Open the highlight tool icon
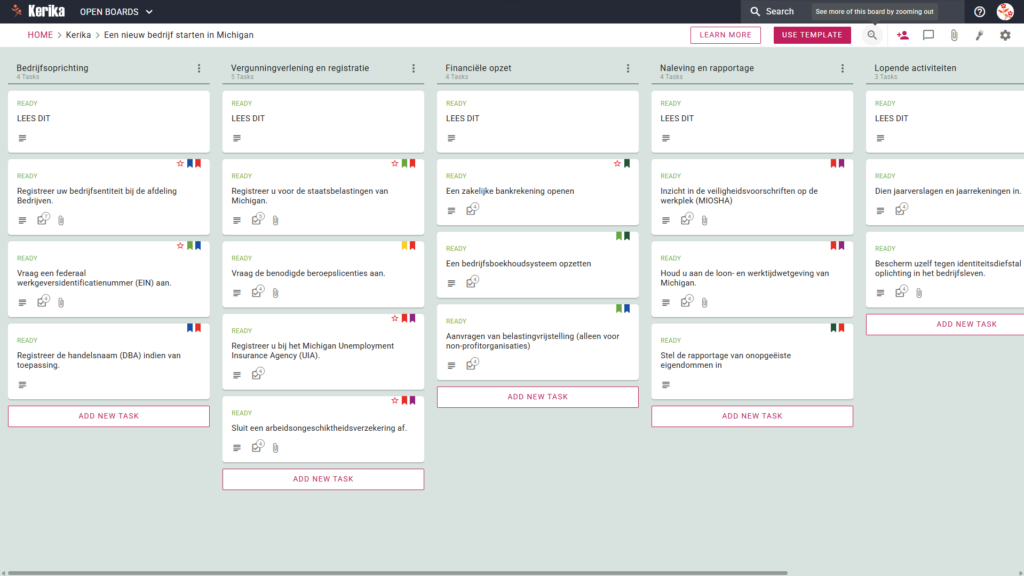The width and height of the screenshot is (1024, 576). [980, 35]
